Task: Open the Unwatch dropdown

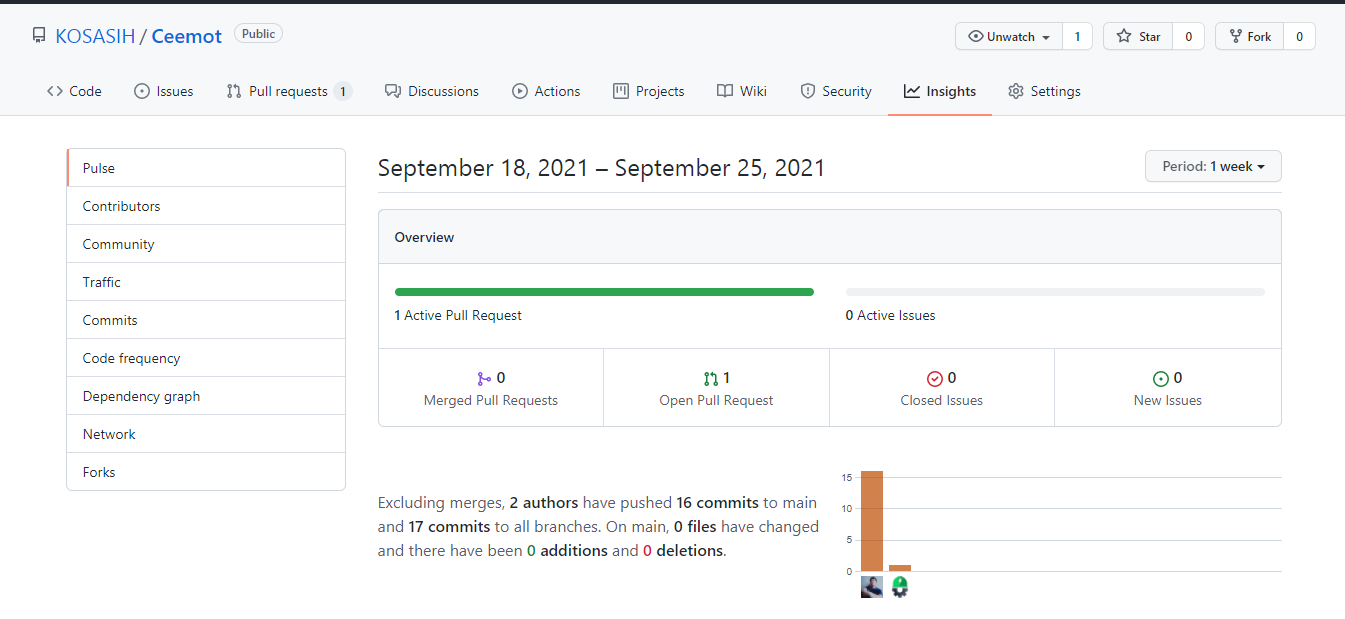Action: click(1009, 37)
